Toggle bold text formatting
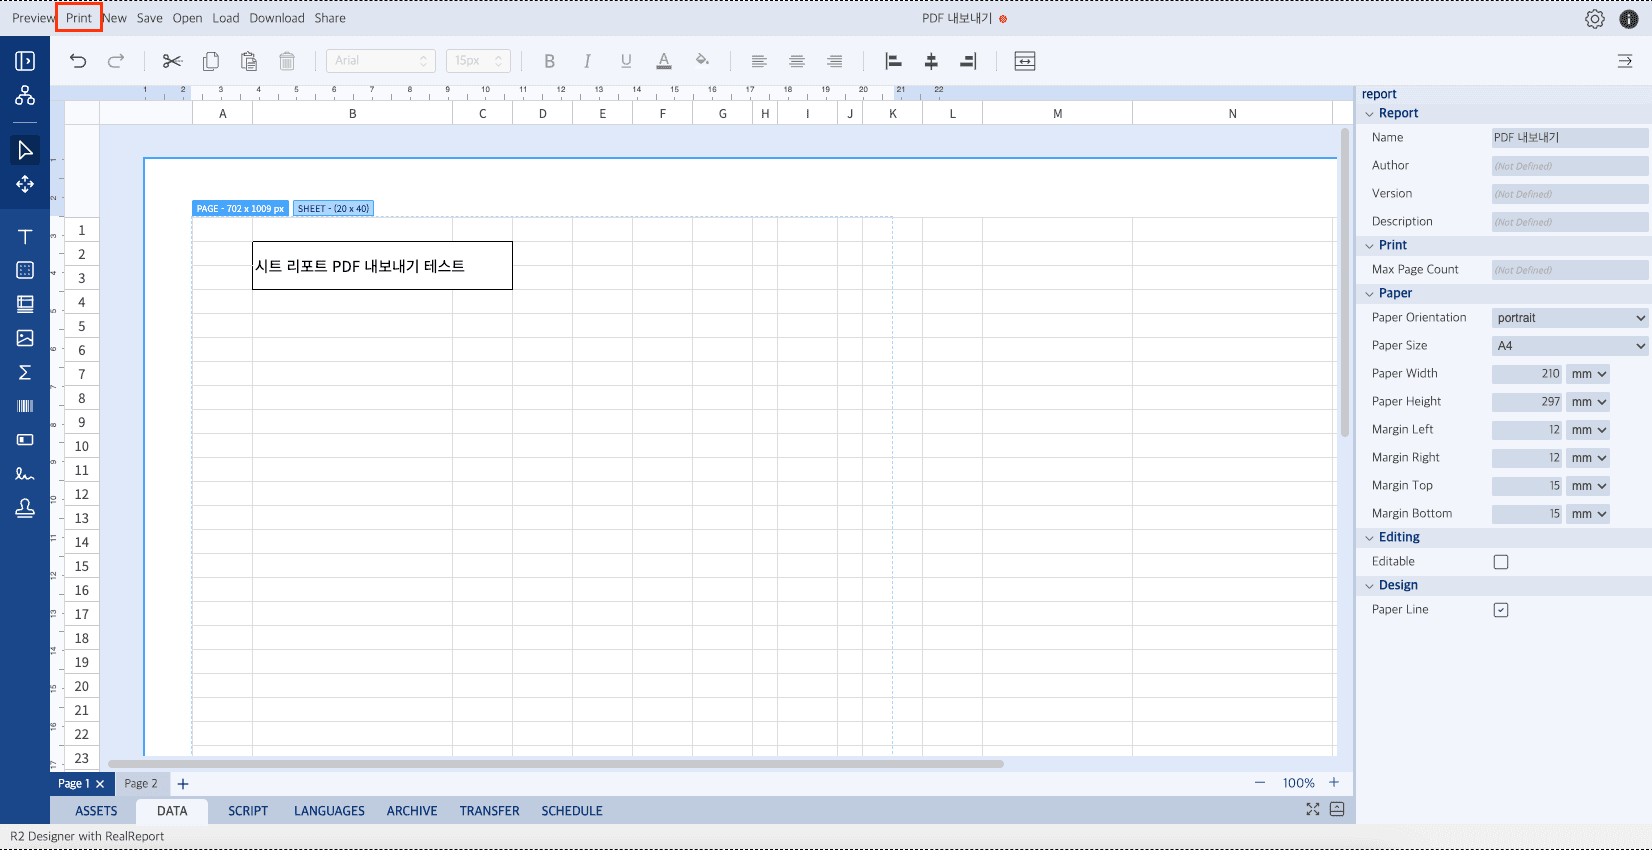 [549, 61]
